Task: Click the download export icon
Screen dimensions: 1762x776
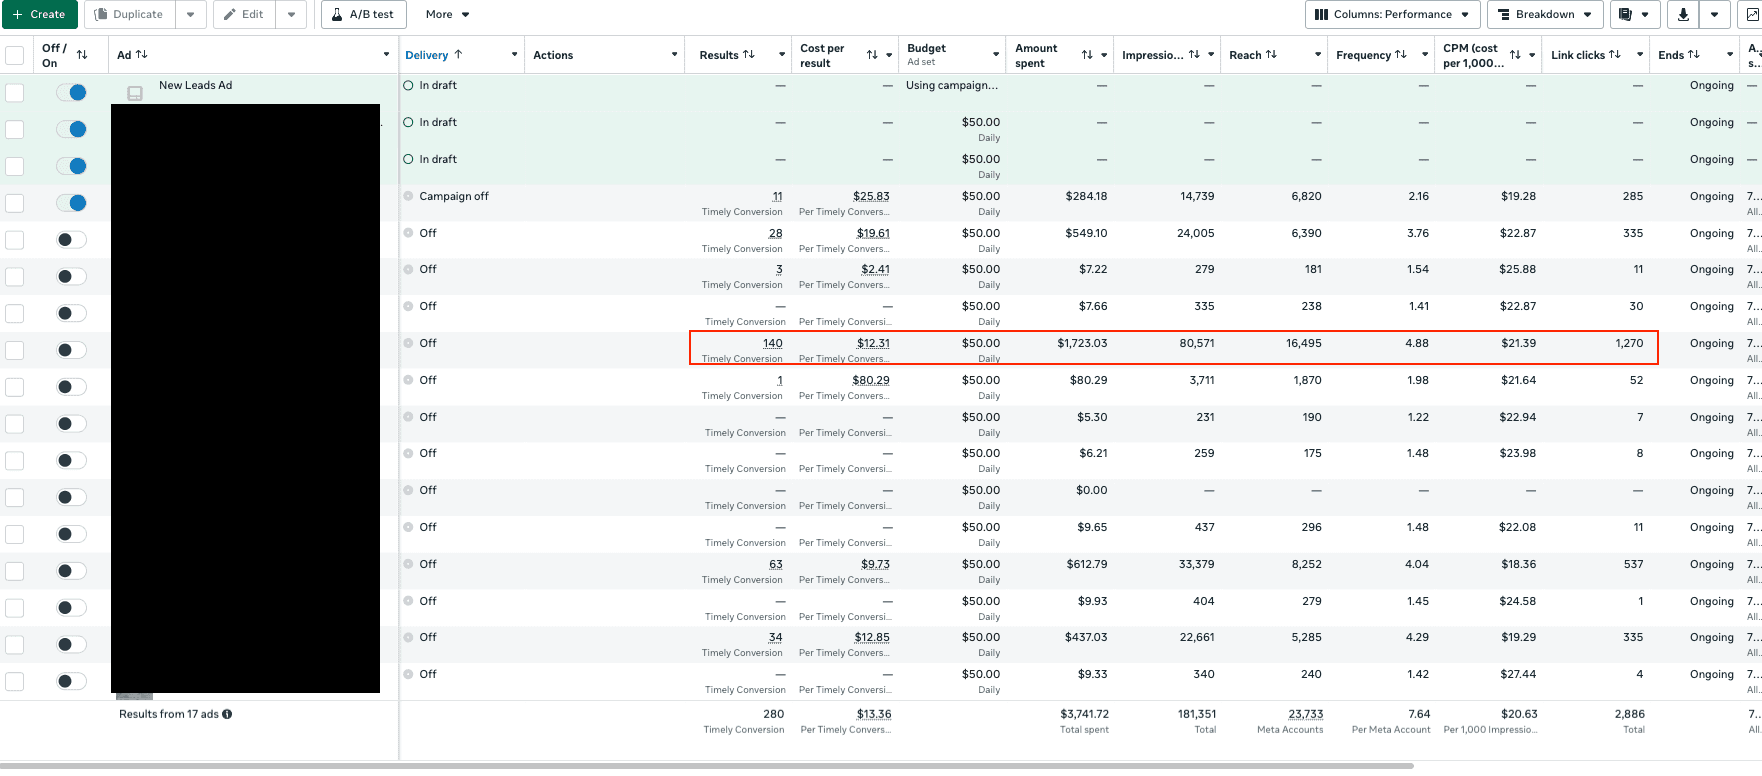Action: tap(1683, 14)
